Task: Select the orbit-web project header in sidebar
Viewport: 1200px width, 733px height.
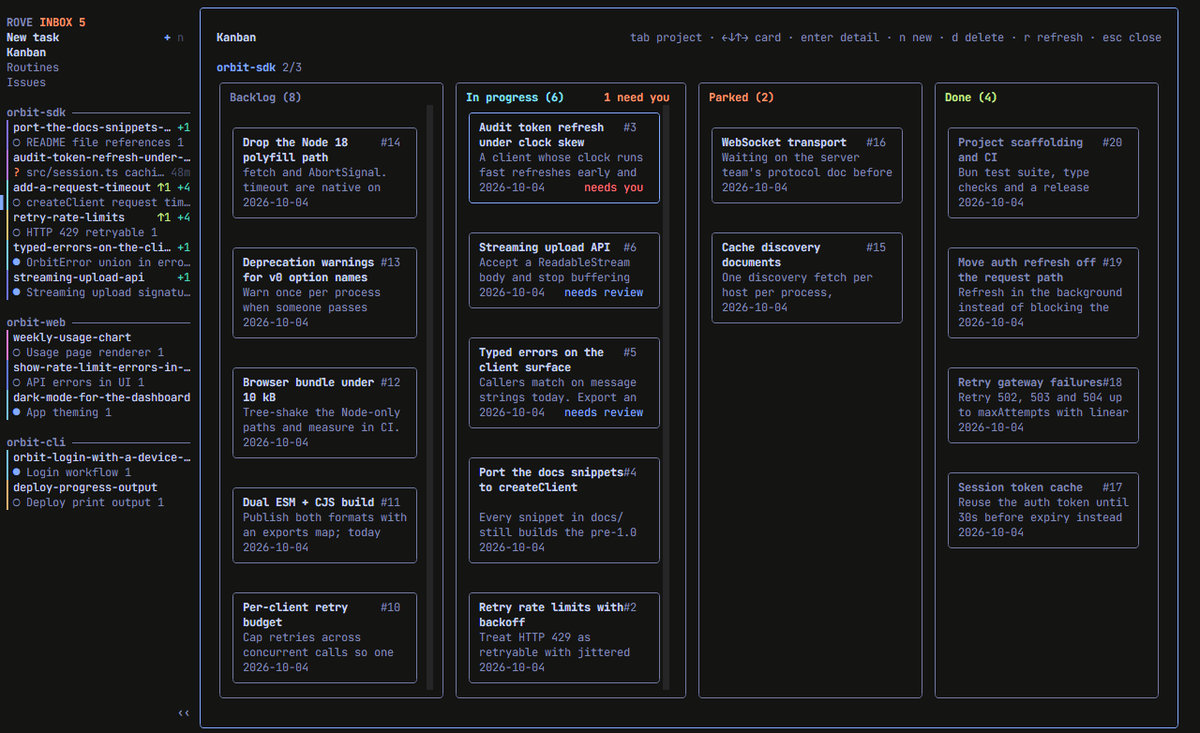Action: (36, 322)
